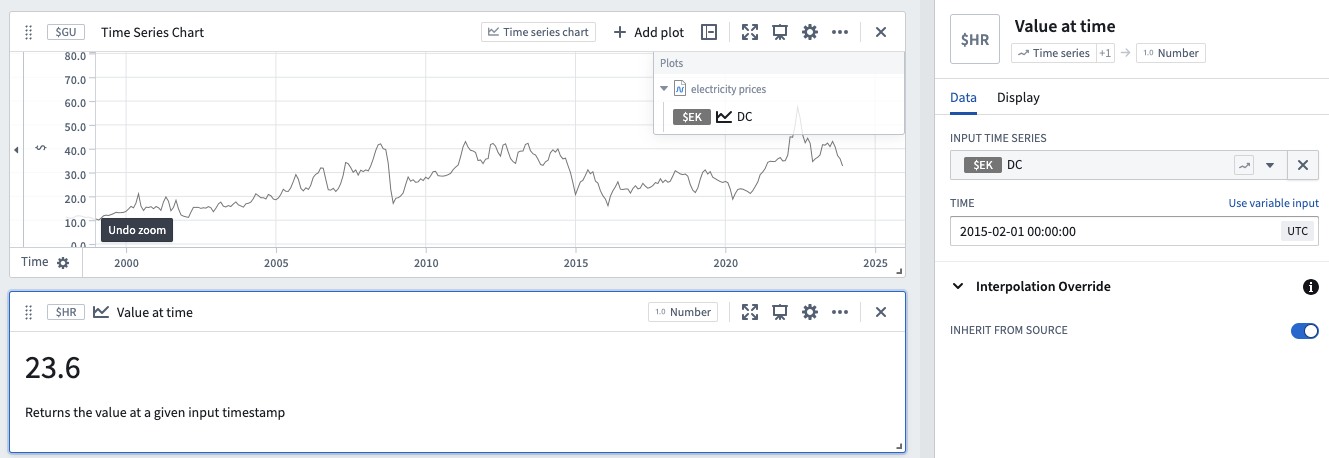This screenshot has height=458, width=1329.
Task: Open Value at time card settings gear
Action: [810, 312]
